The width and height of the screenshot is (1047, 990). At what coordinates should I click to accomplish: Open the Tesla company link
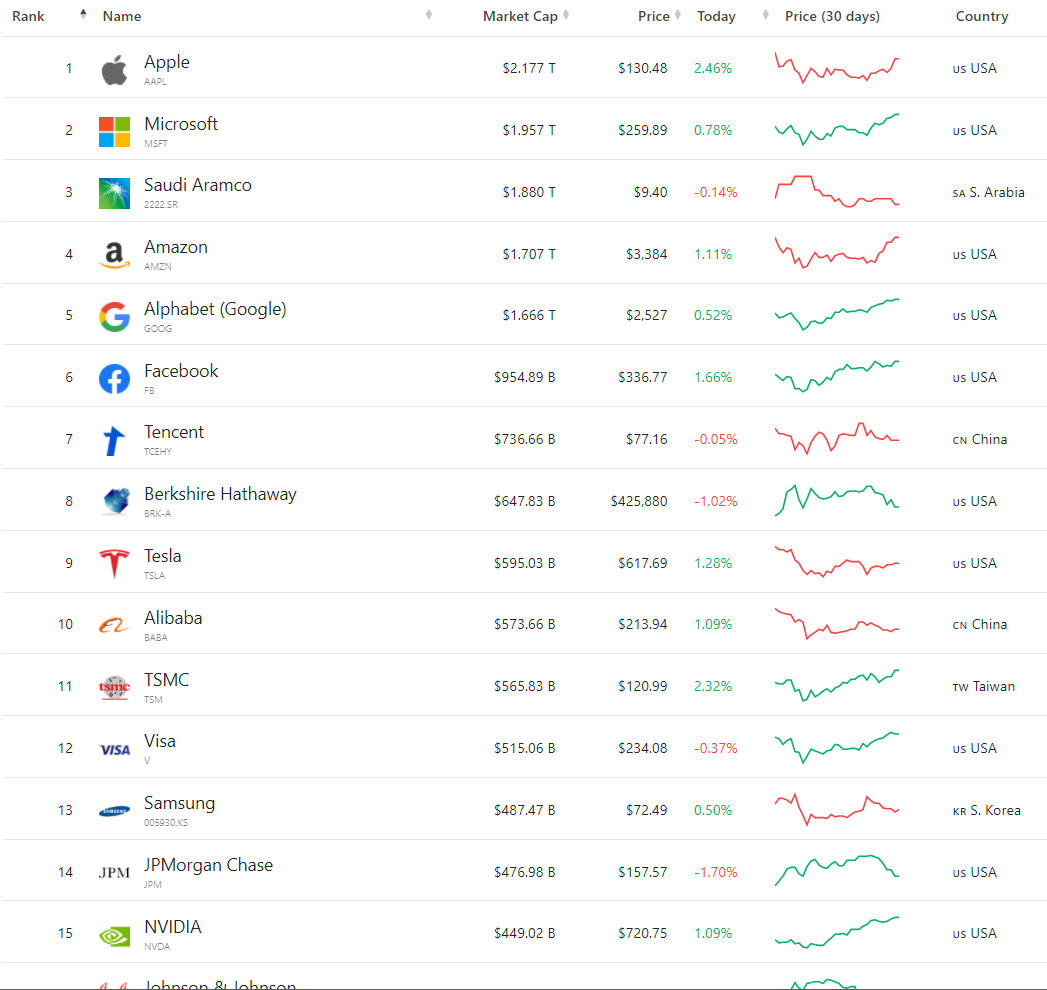162,556
